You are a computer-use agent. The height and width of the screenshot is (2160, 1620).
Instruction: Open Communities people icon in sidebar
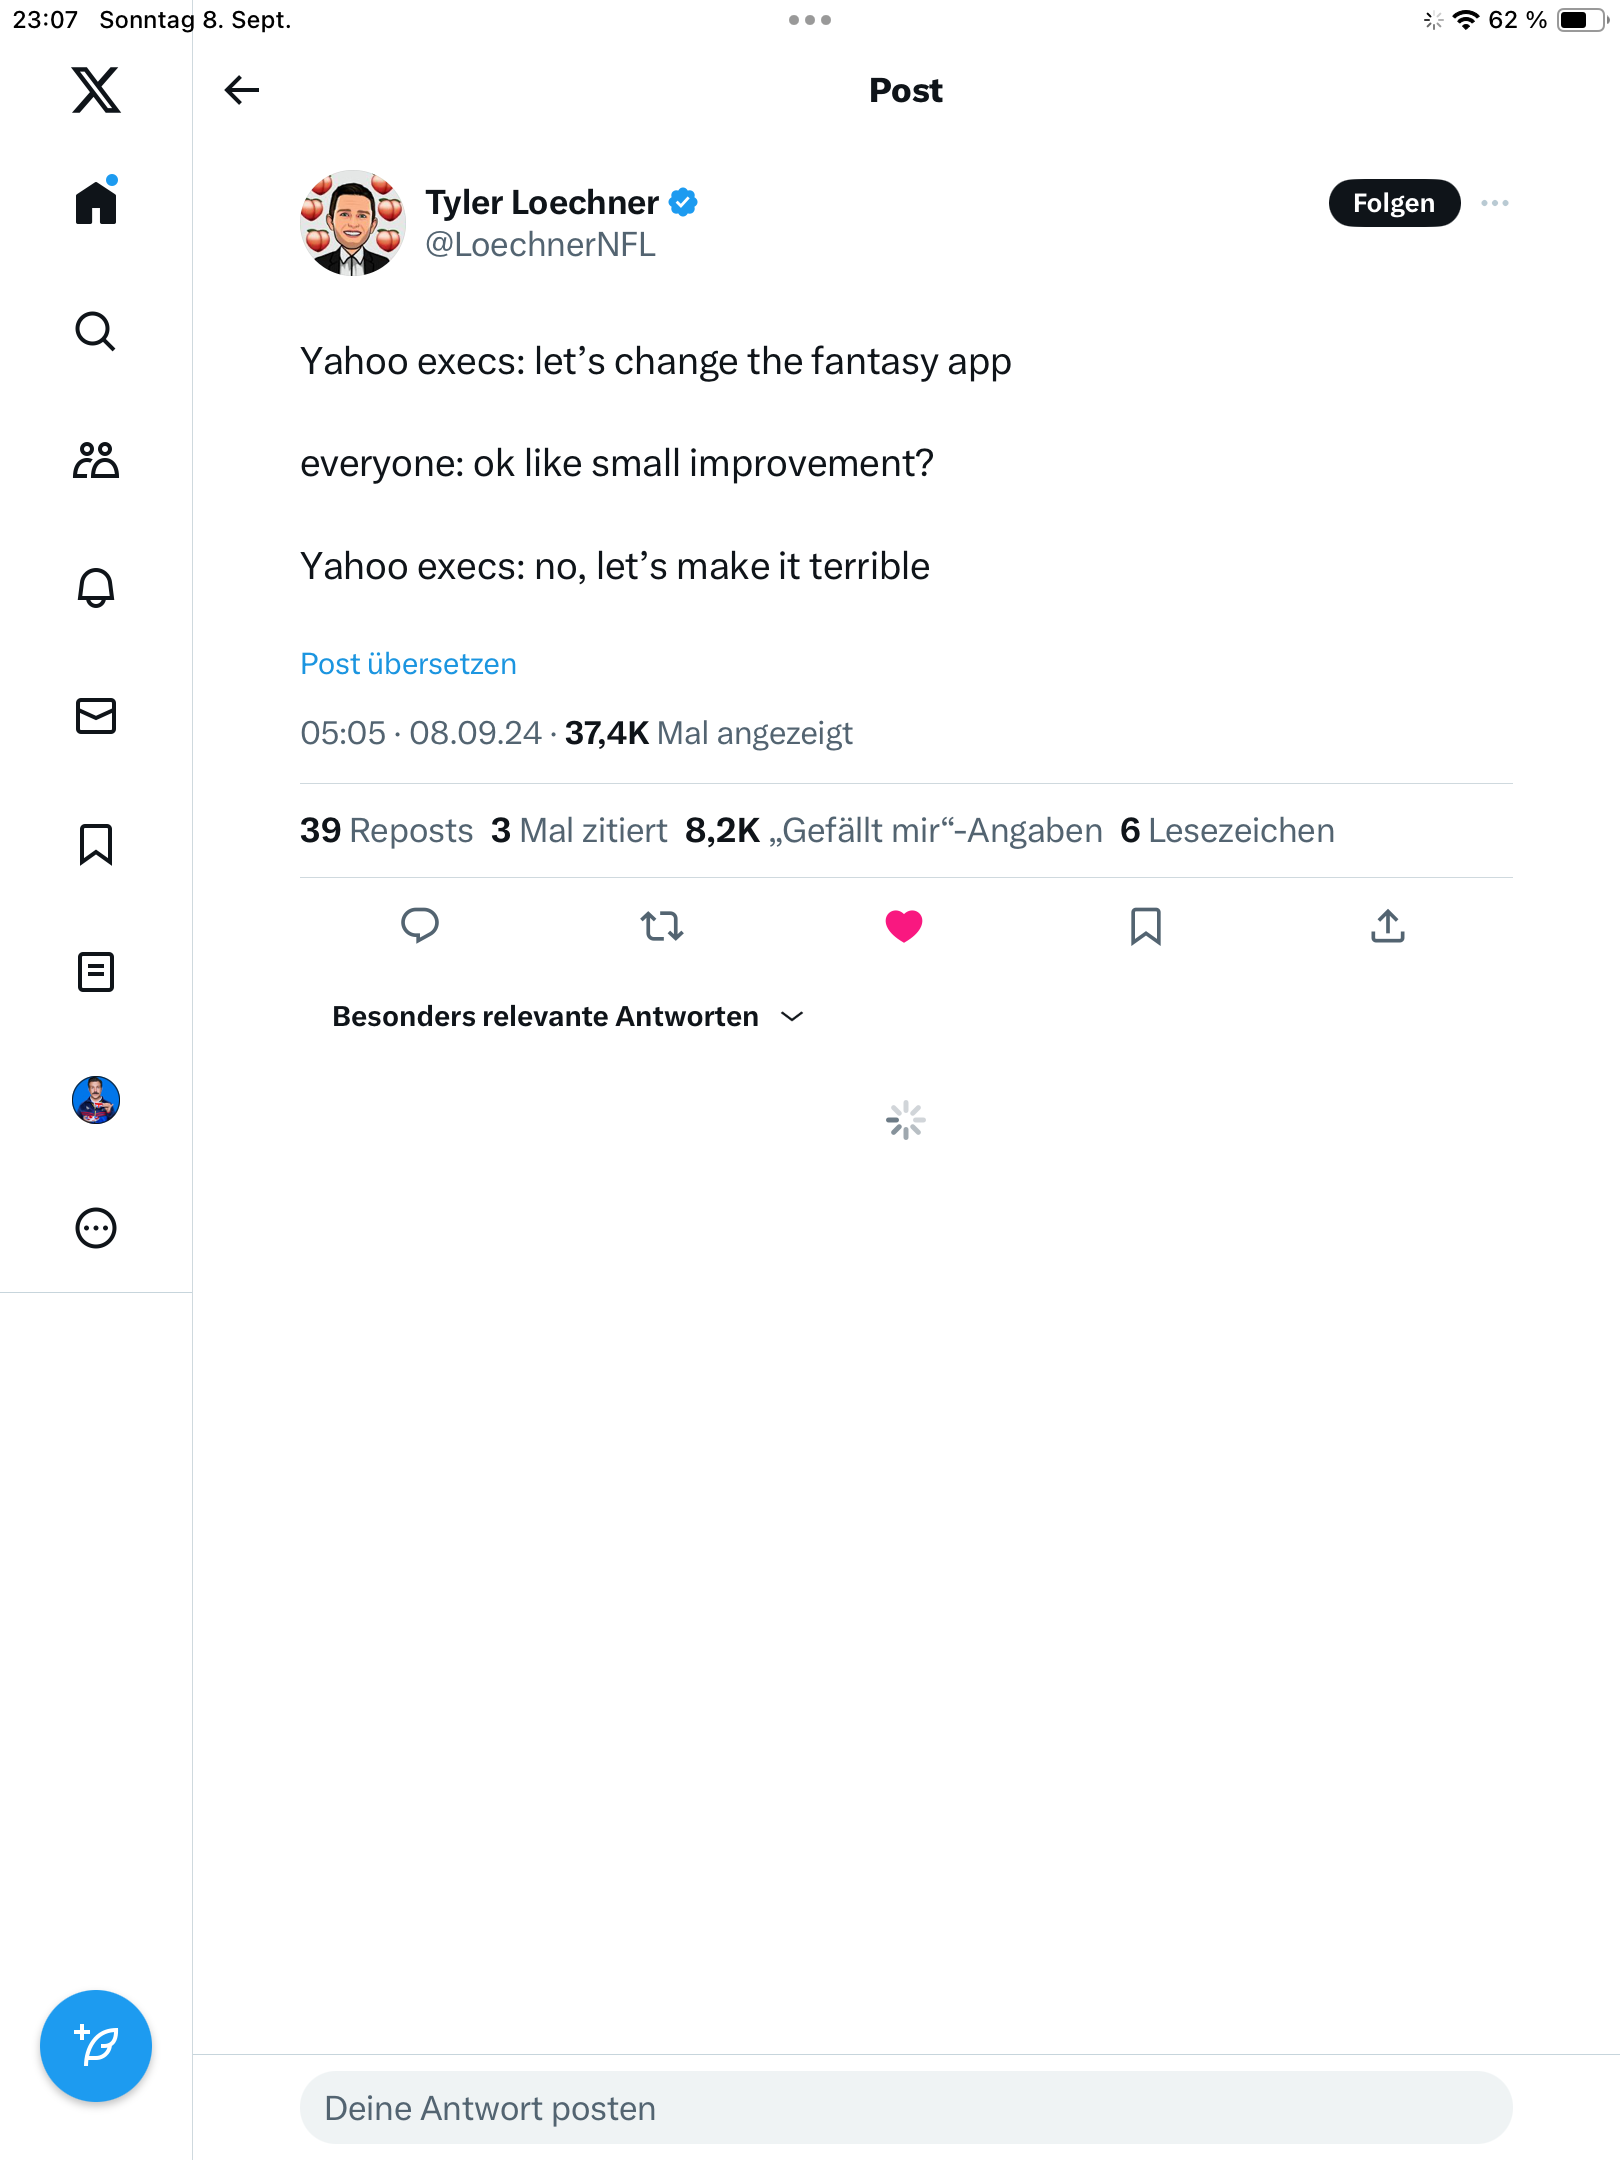coord(96,460)
